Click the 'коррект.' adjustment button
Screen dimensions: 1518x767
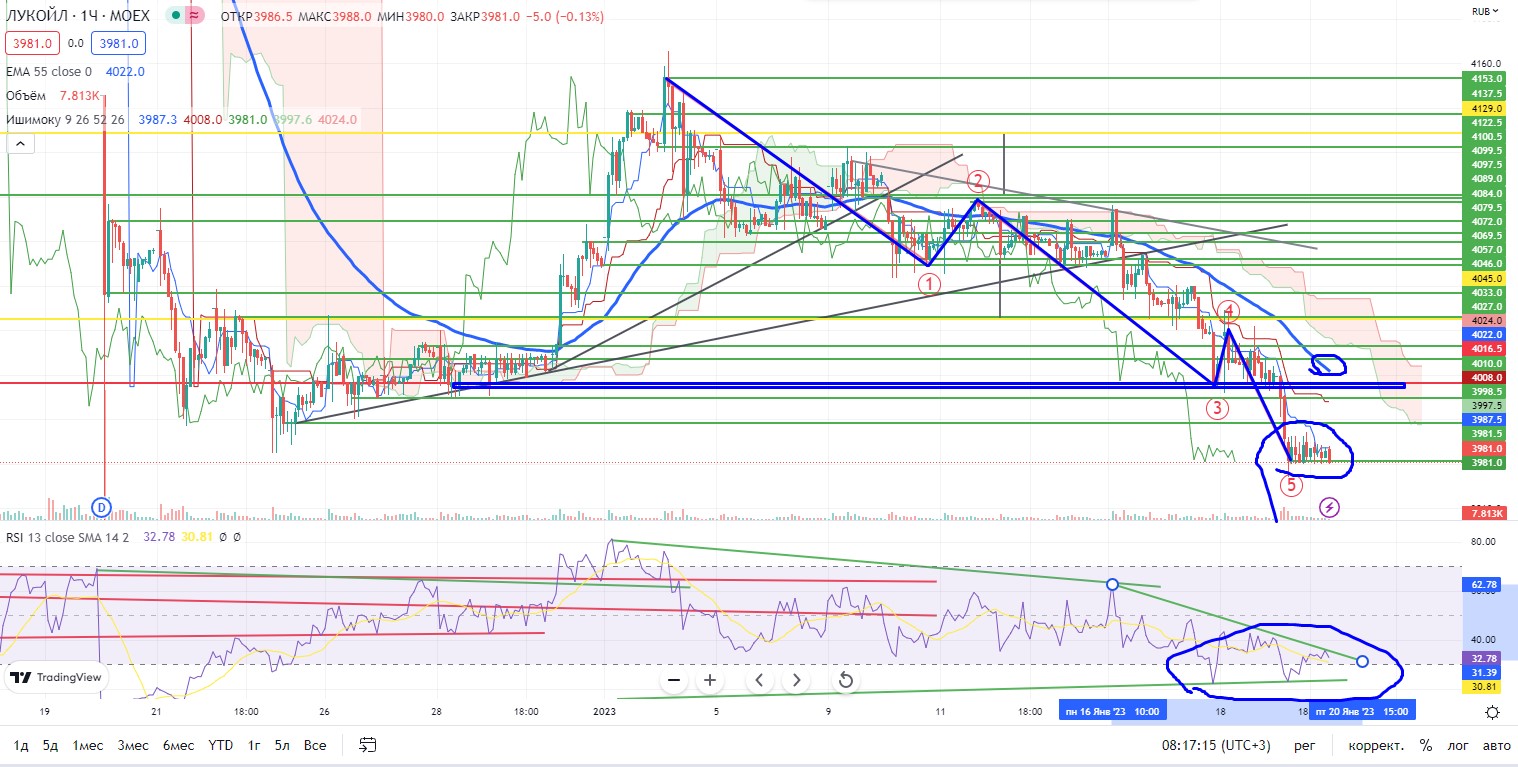pyautogui.click(x=1374, y=745)
